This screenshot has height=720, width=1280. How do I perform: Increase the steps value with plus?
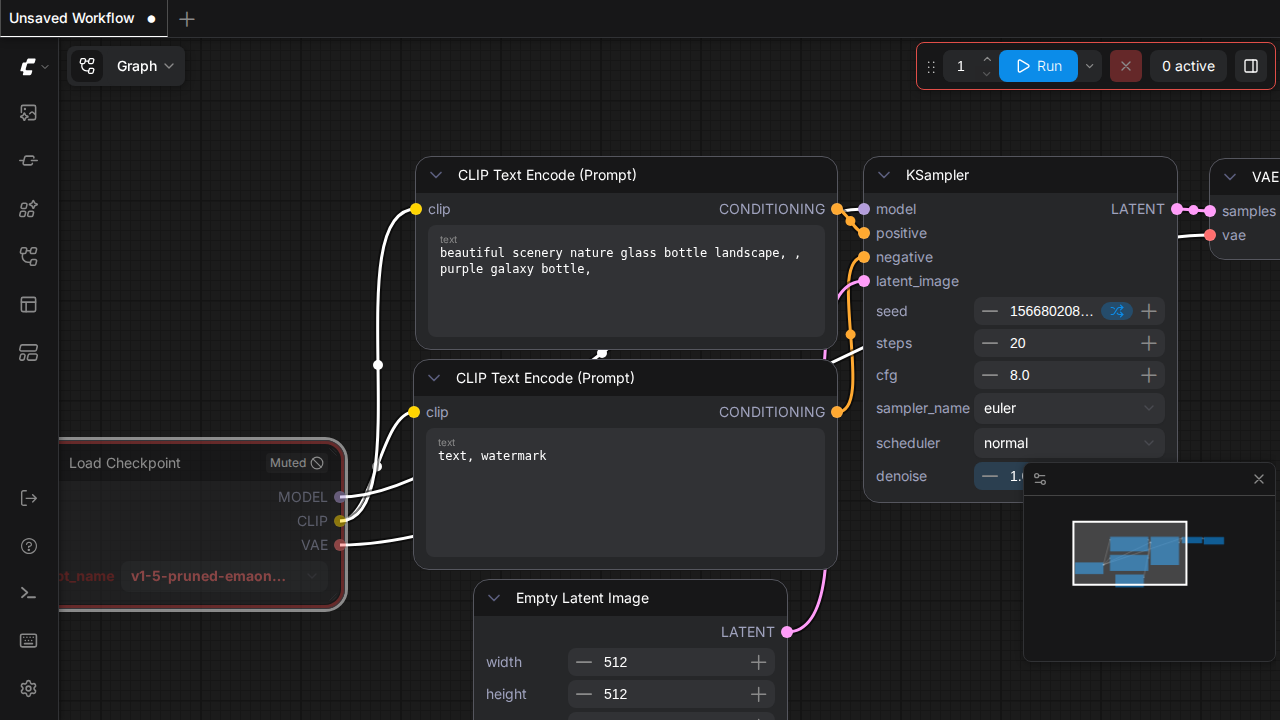point(1149,343)
